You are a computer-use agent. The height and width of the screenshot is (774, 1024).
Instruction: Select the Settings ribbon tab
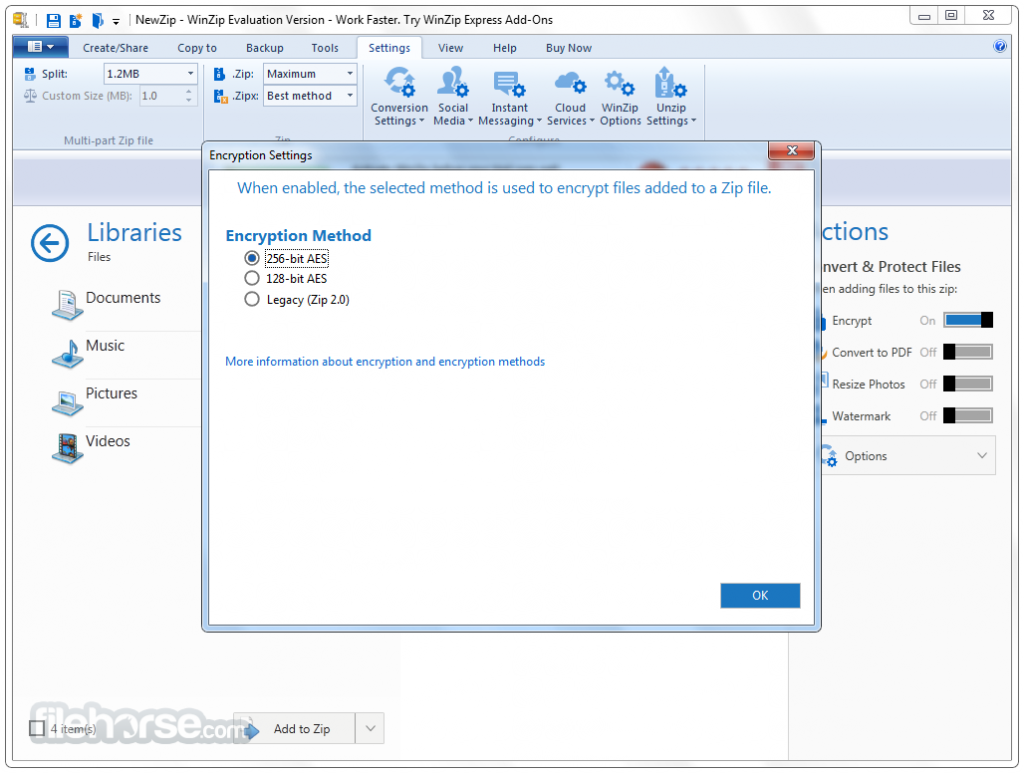(x=389, y=48)
